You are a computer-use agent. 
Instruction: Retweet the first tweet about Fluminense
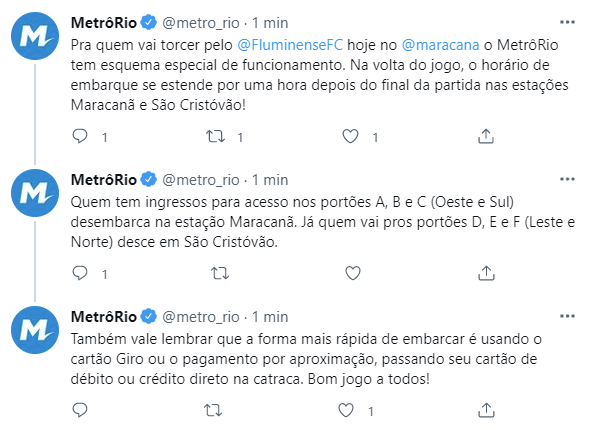click(x=215, y=136)
